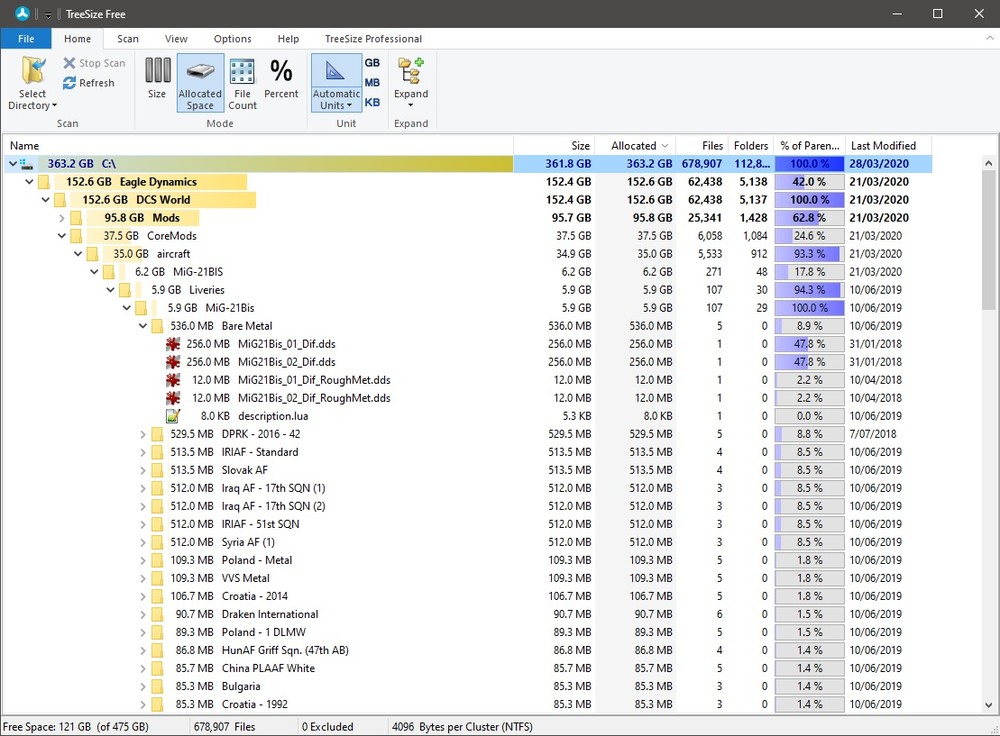Click the vertical scrollbar down arrow
1000x736 pixels.
point(989,705)
